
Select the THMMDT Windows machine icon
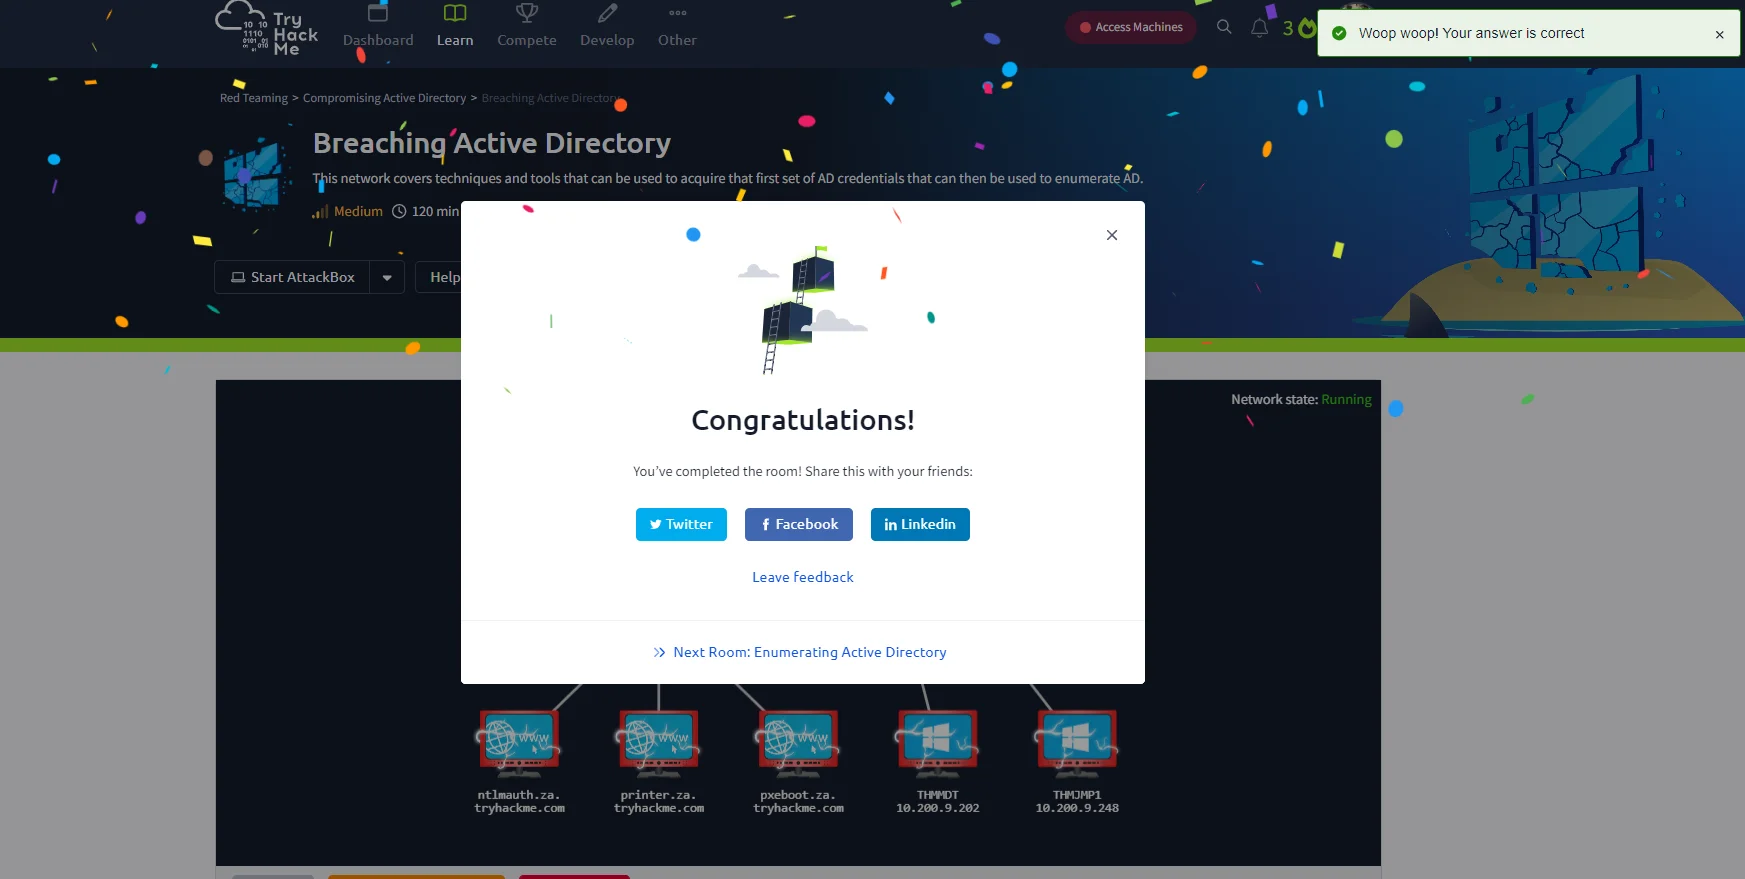938,743
